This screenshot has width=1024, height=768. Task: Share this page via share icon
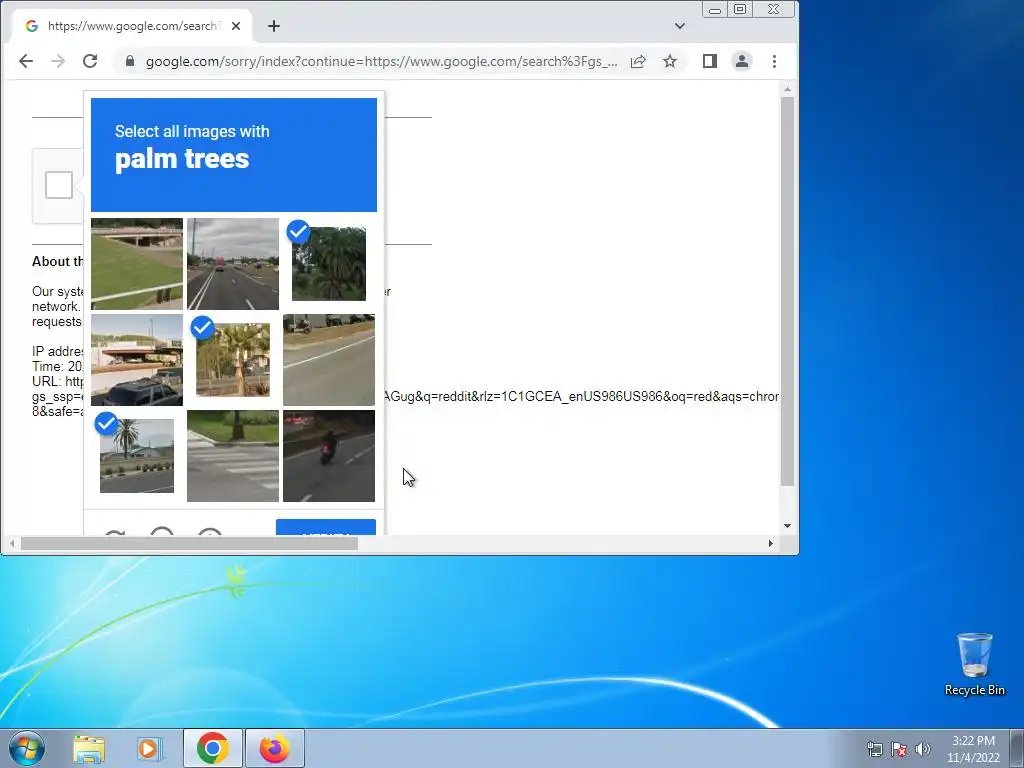point(638,61)
